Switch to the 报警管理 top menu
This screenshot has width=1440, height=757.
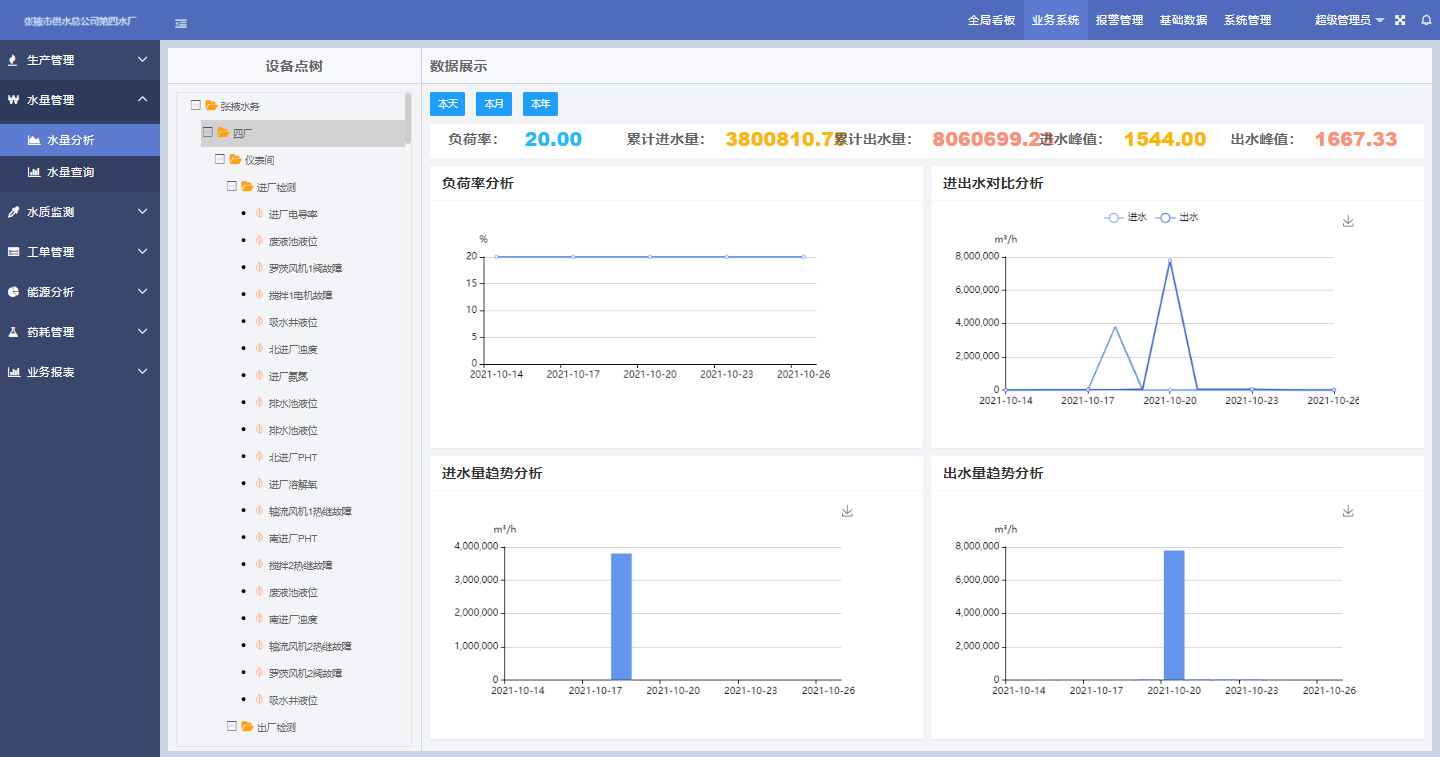click(1119, 20)
